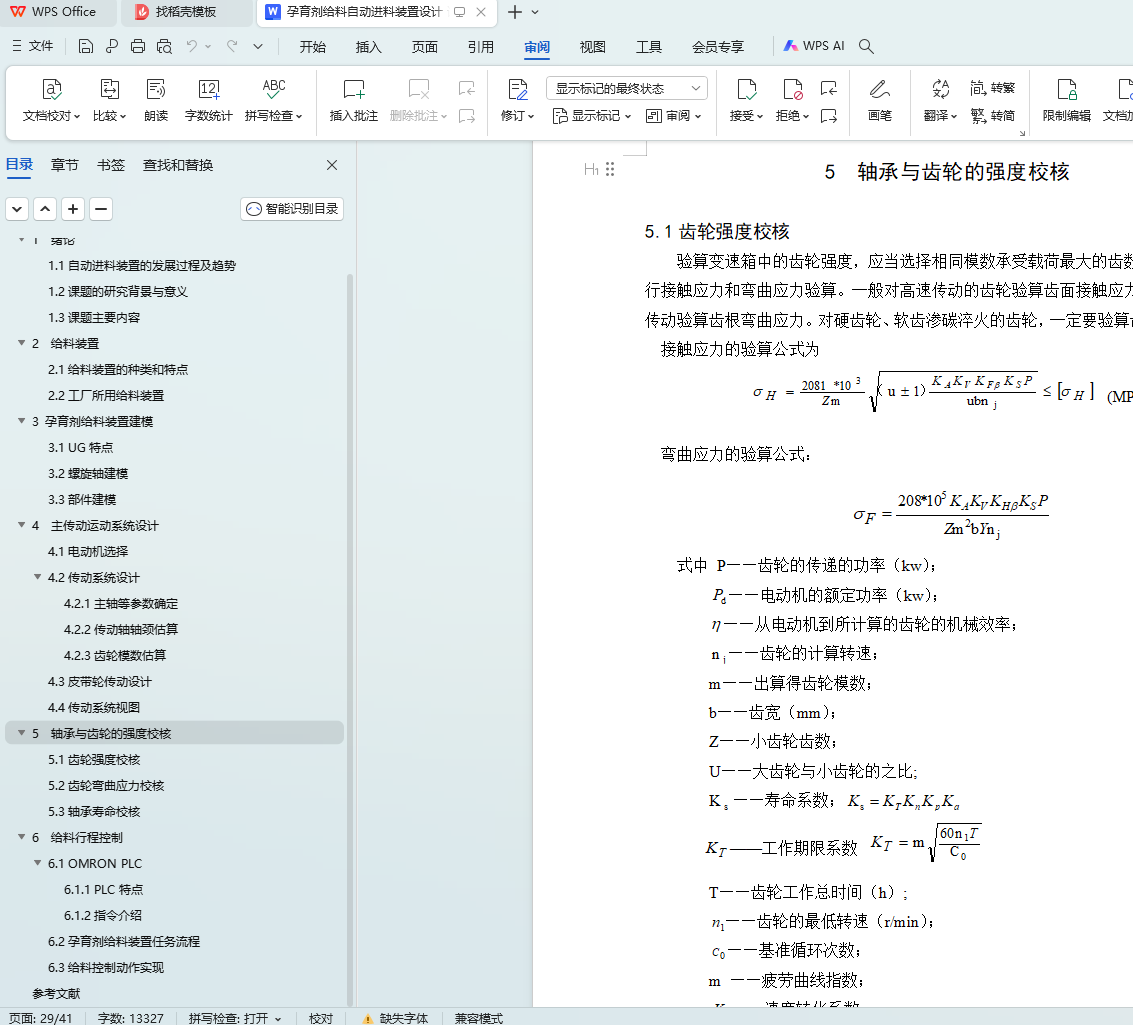Collapse the 4.2 传动系统设计 tree node
The image size is (1133, 1025).
[38, 576]
